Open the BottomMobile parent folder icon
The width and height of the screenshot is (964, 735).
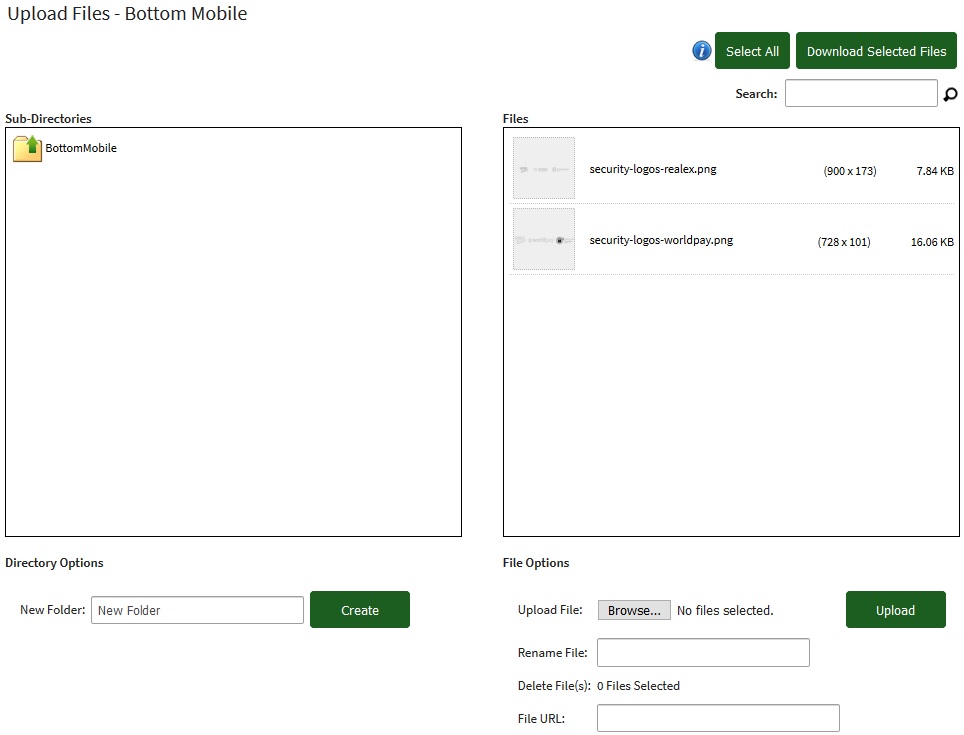coord(27,148)
